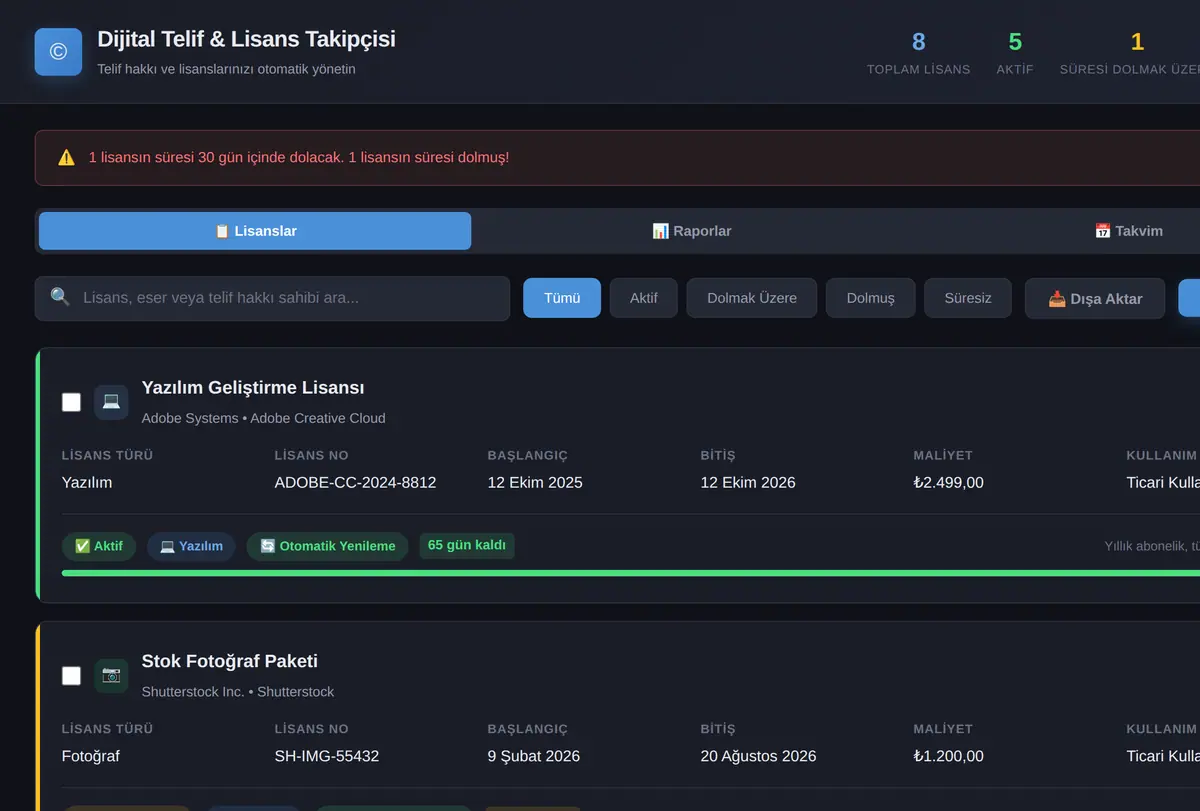Show licenses with the Dolmuş filter
The image size is (1200, 811).
(871, 298)
